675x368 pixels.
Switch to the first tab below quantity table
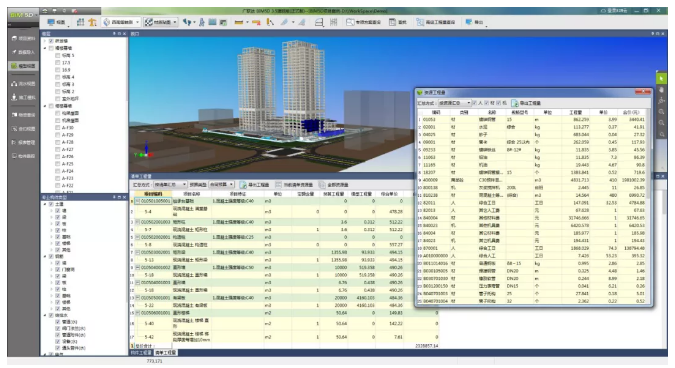142,353
